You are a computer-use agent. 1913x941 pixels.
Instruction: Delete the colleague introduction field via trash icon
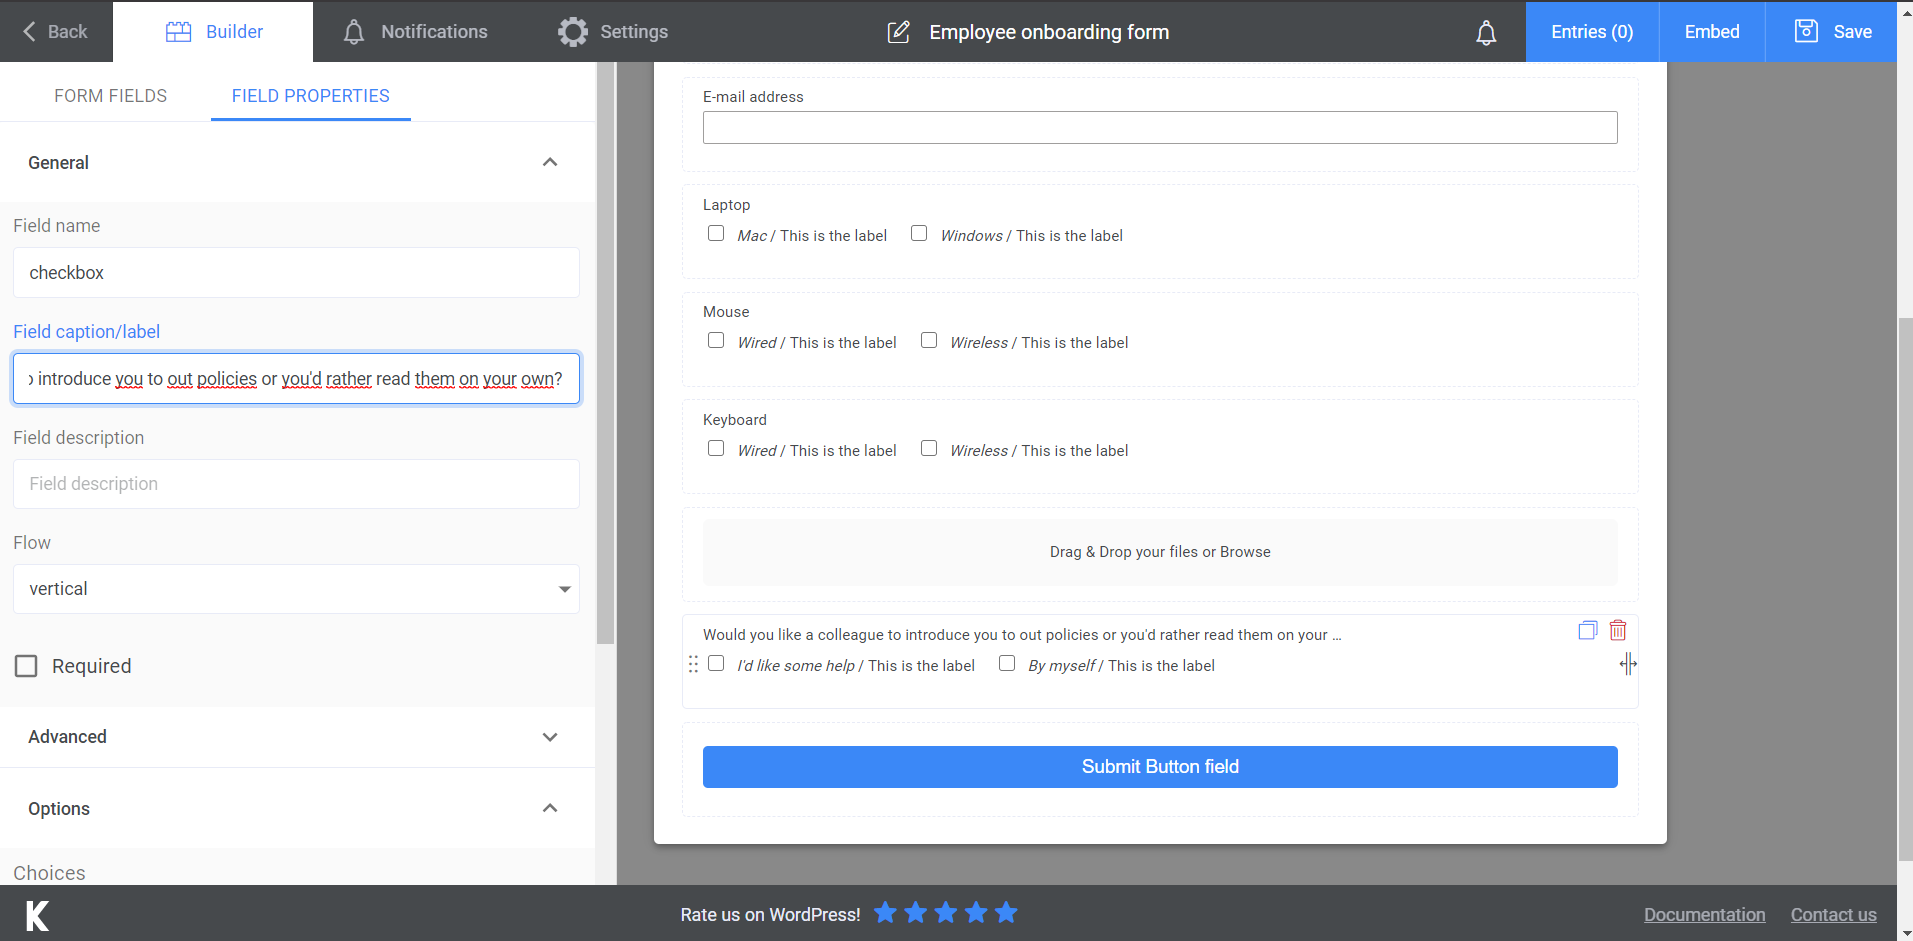(1618, 630)
